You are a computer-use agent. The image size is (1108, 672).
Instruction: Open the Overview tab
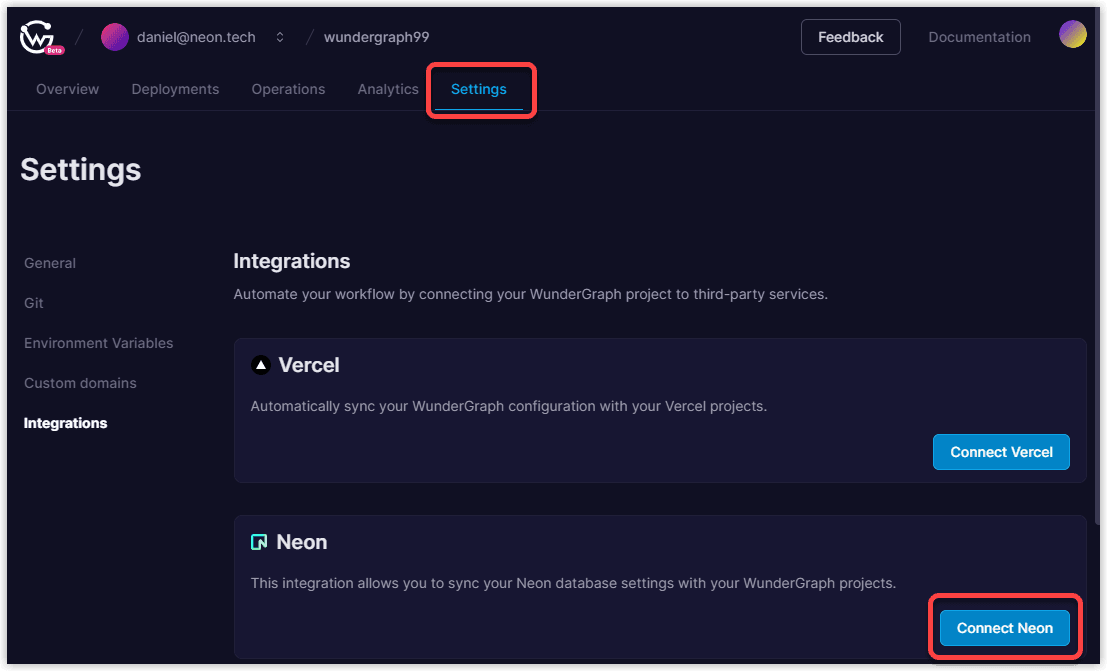(x=67, y=89)
